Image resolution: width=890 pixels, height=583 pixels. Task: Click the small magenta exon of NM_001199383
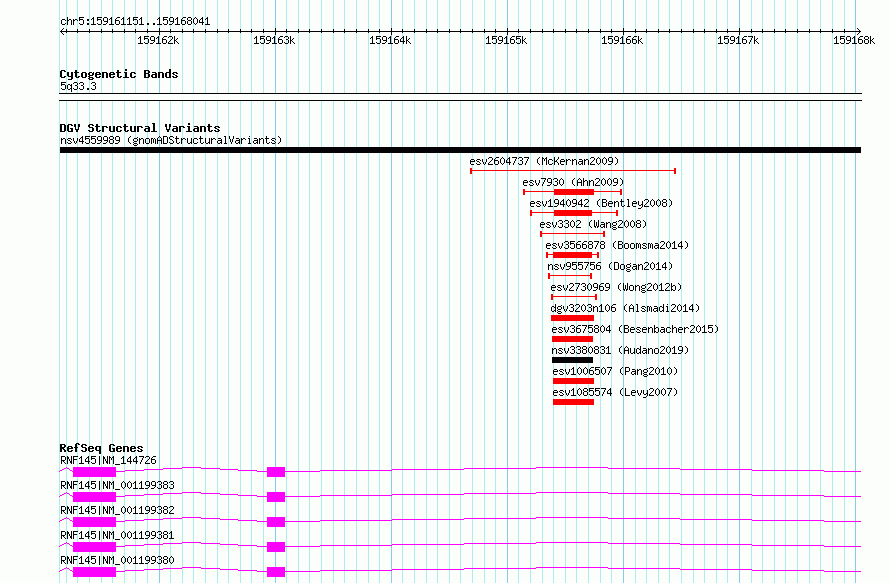[276, 497]
